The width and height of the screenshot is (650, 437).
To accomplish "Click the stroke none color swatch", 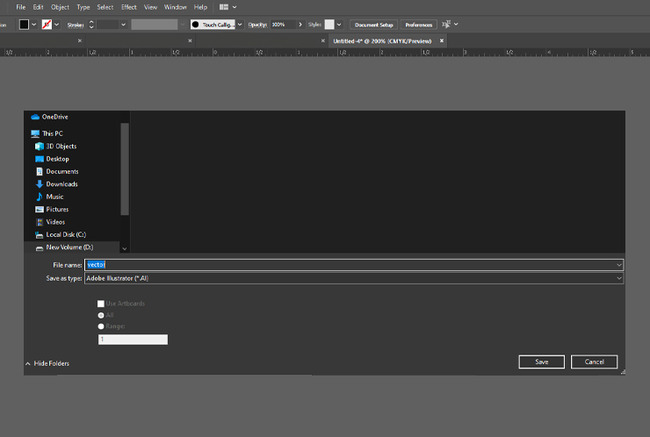I will (x=47, y=24).
